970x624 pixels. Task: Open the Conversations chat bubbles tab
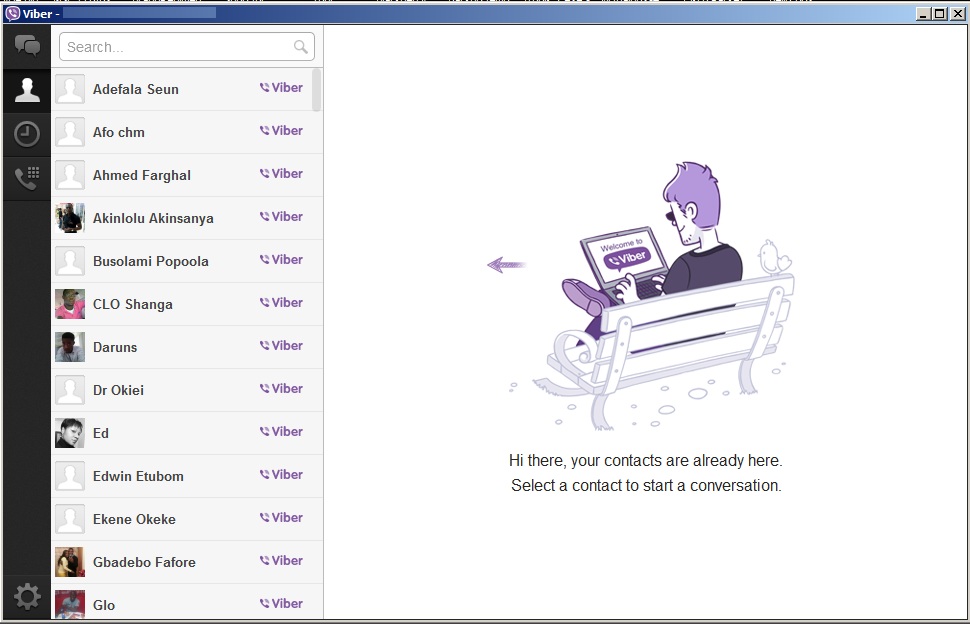pos(27,46)
